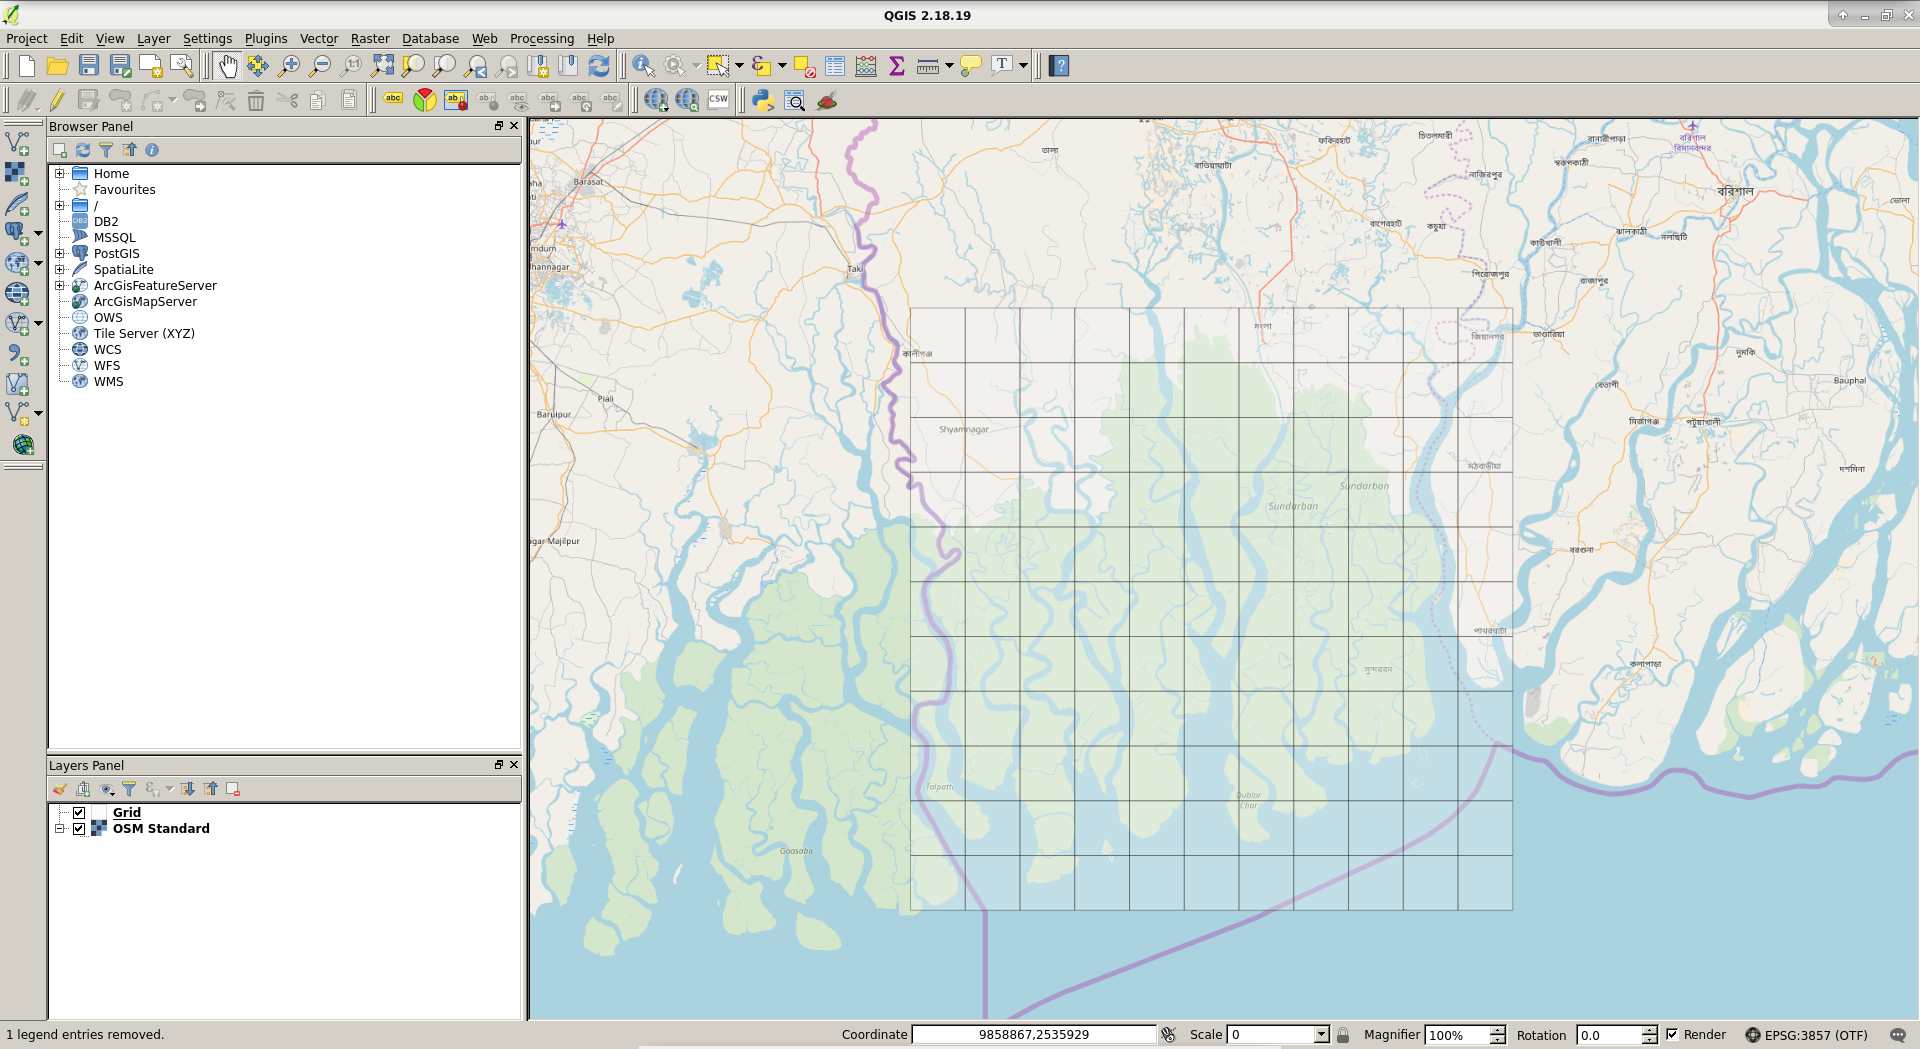Image resolution: width=1920 pixels, height=1049 pixels.
Task: Open the Project menu
Action: pyautogui.click(x=27, y=39)
